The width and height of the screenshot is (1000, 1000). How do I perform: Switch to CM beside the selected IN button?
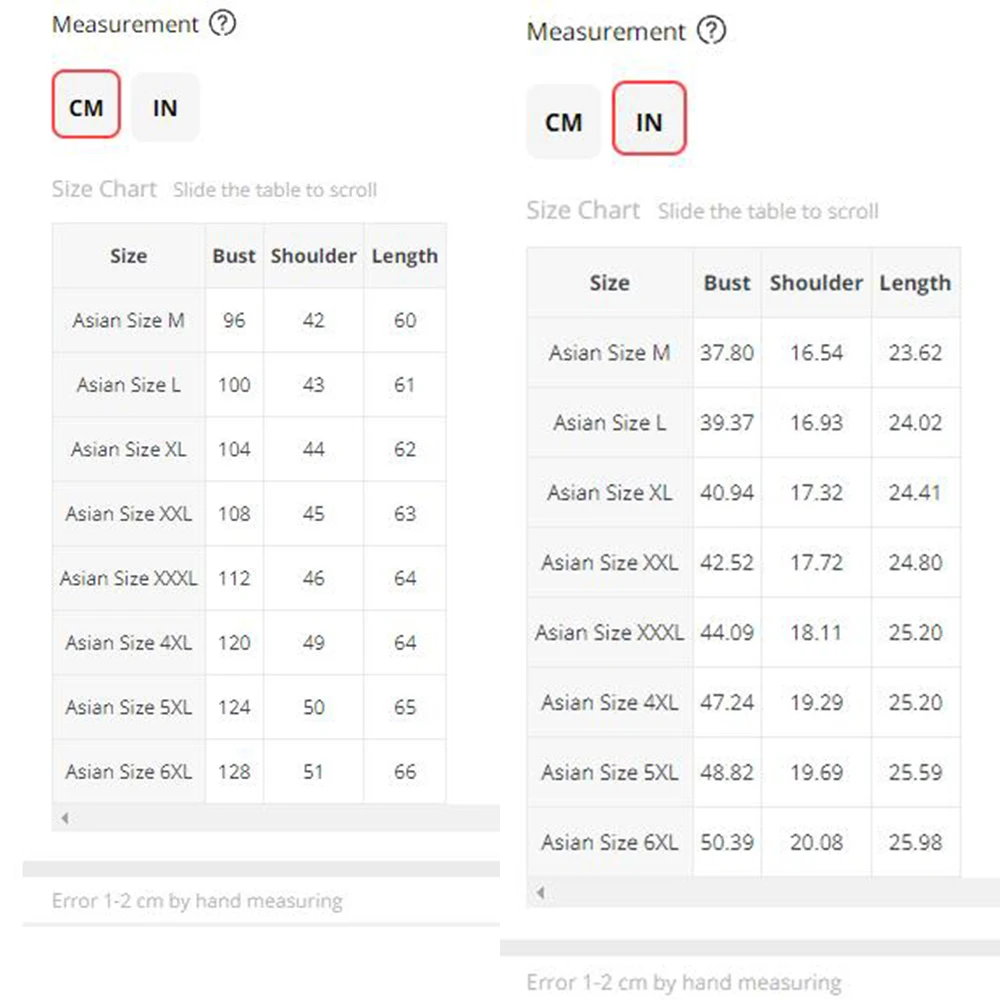pos(563,121)
